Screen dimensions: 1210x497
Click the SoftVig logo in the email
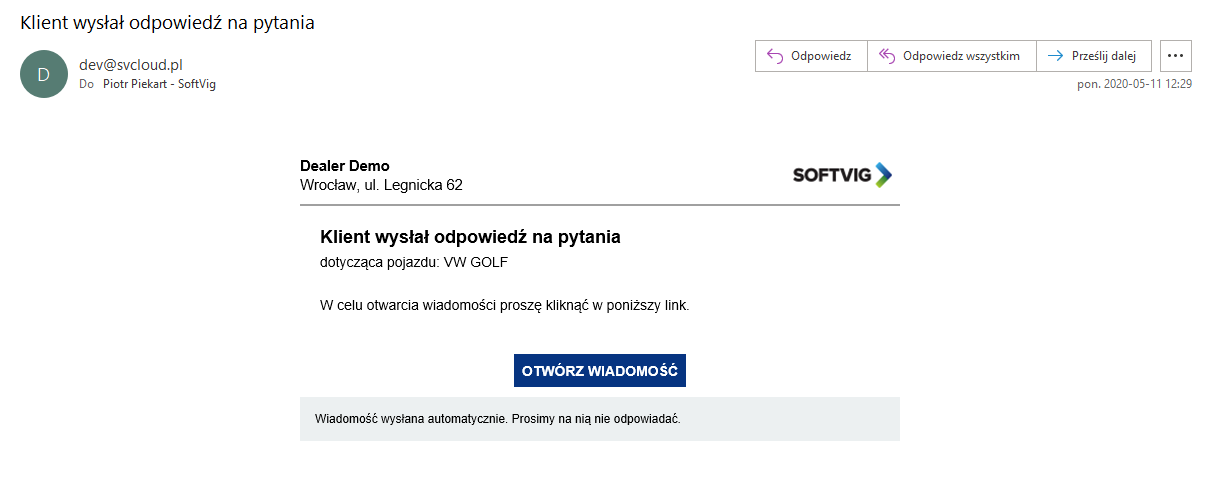pyautogui.click(x=842, y=175)
